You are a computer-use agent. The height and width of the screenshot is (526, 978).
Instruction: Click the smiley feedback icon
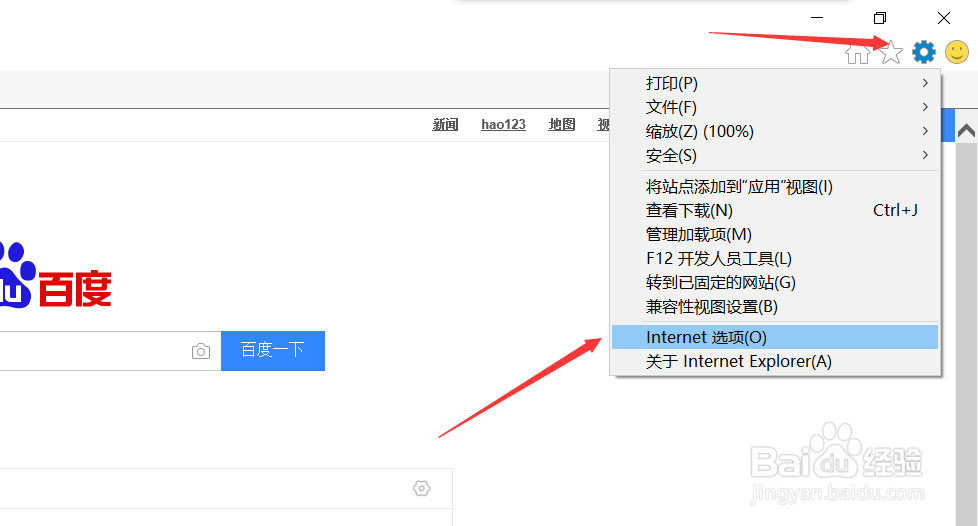(957, 52)
